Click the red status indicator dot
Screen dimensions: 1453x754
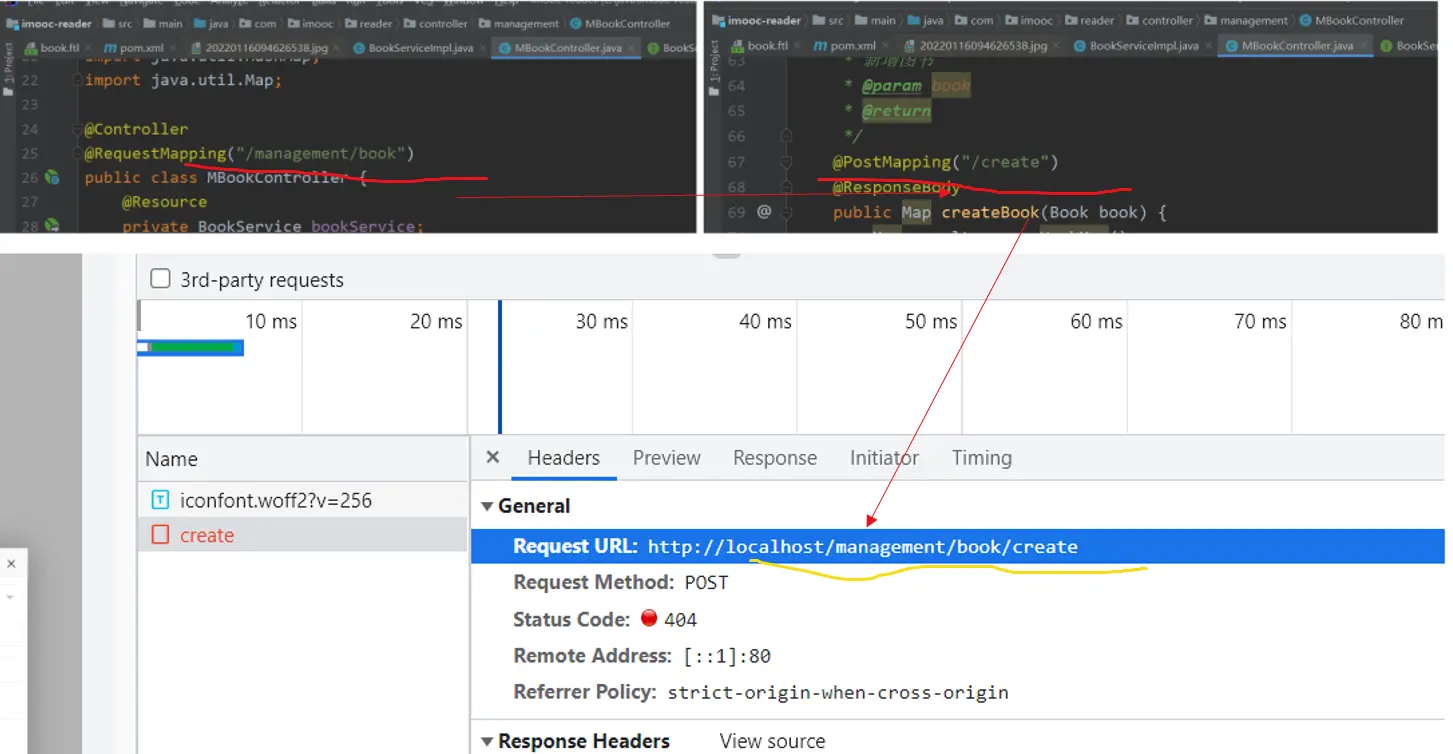point(649,618)
